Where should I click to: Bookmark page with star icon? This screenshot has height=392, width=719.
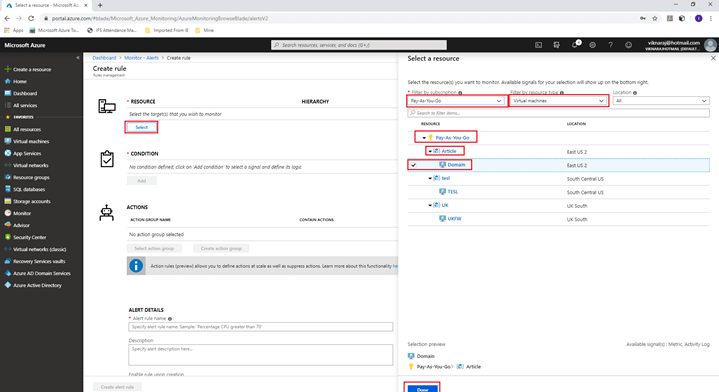[x=655, y=18]
